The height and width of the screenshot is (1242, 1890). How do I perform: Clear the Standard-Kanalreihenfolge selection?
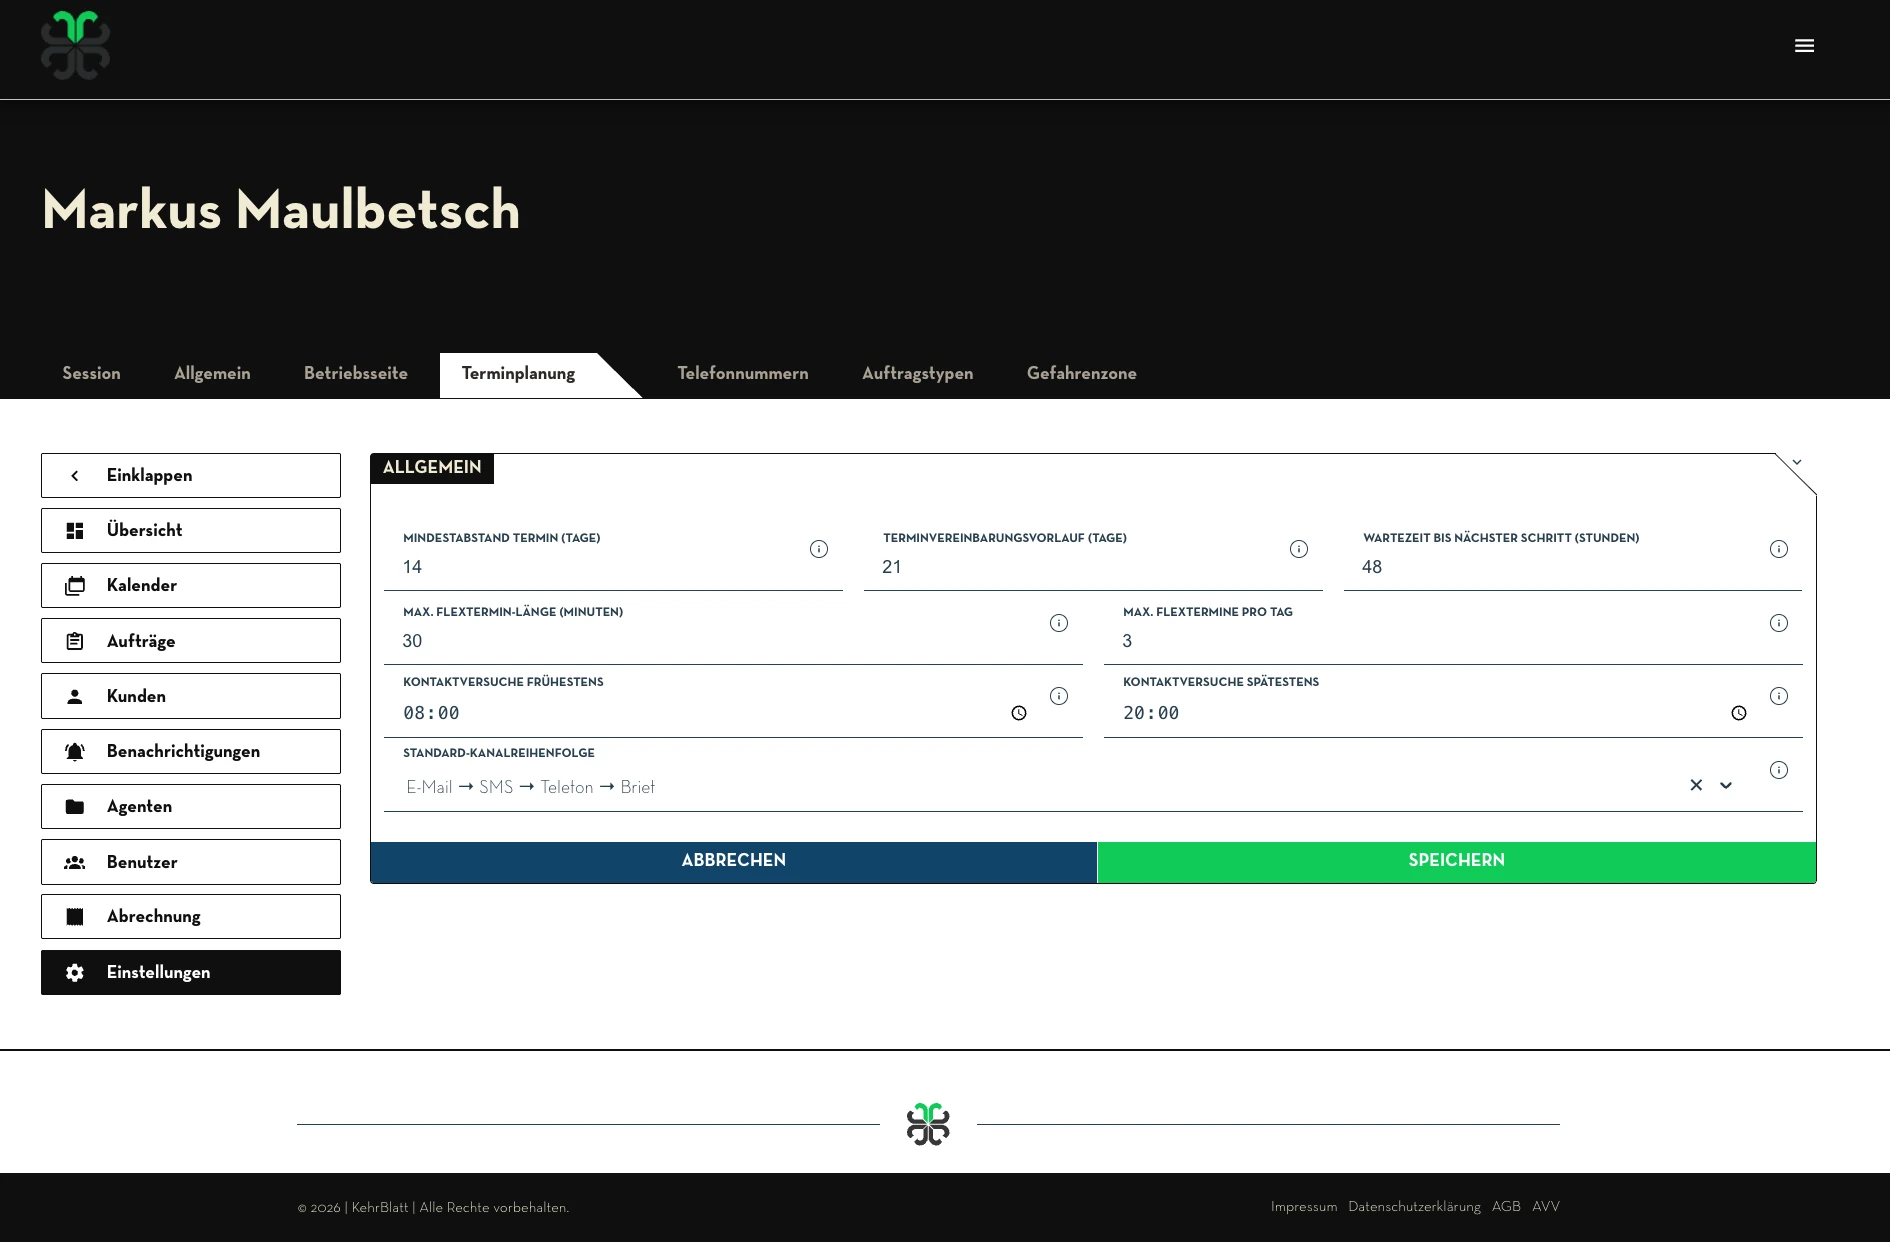1695,786
